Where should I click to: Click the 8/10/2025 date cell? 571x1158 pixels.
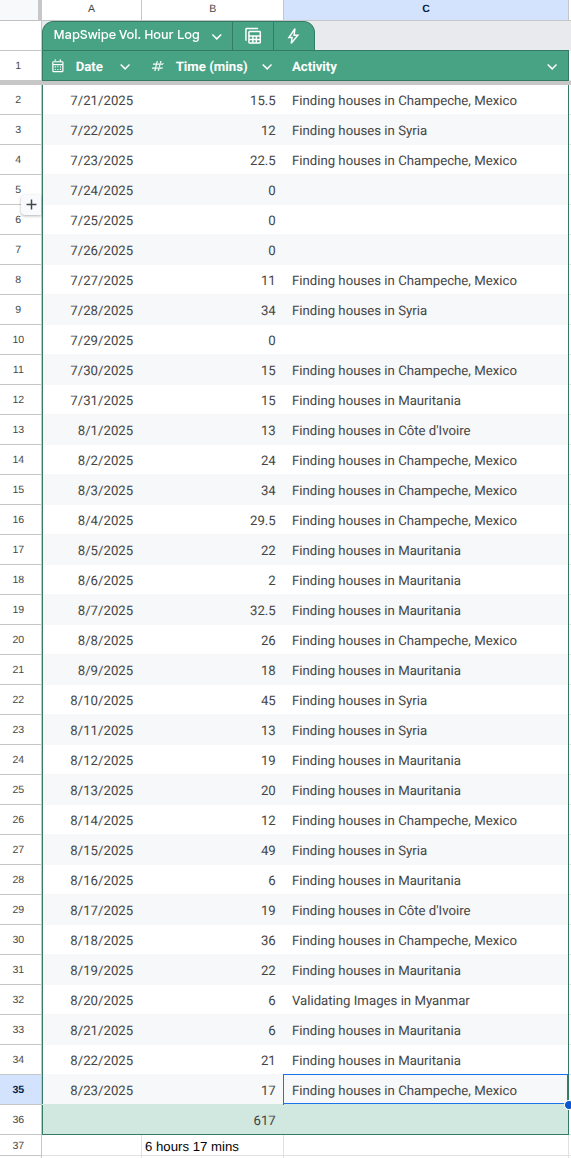tap(92, 700)
